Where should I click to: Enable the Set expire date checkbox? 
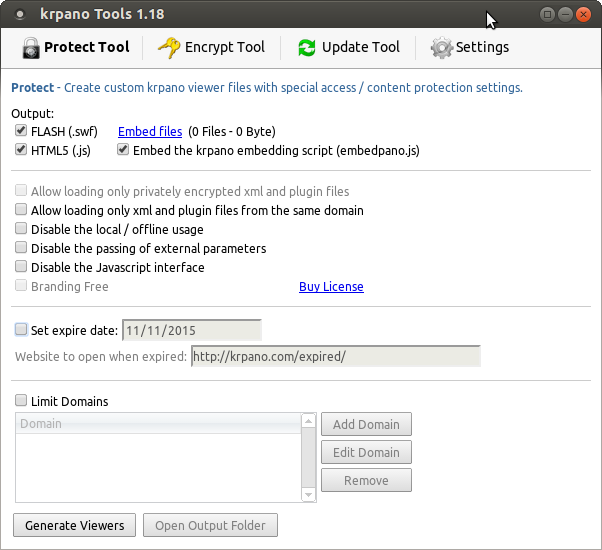(x=22, y=330)
